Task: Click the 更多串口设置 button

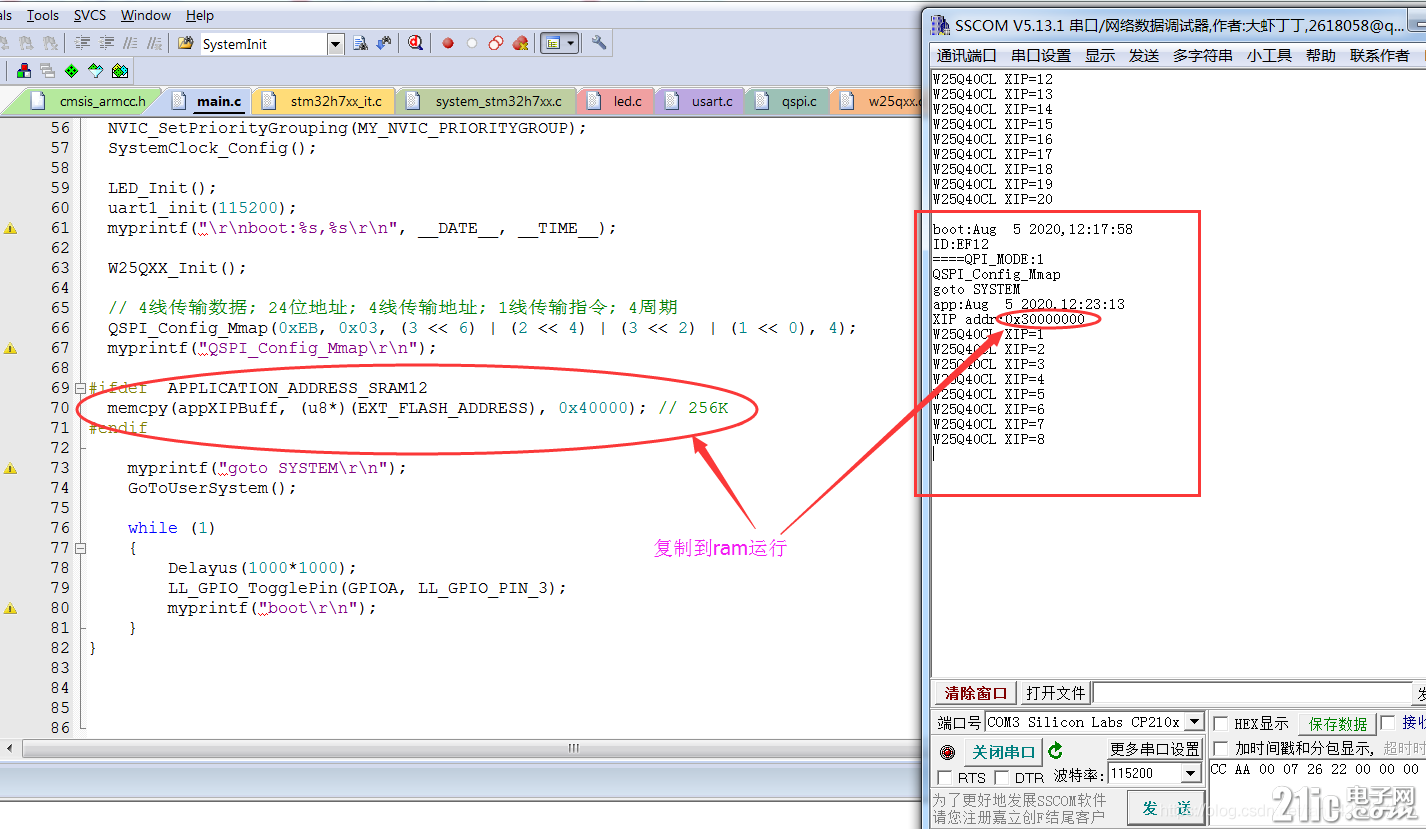Action: coord(1154,749)
